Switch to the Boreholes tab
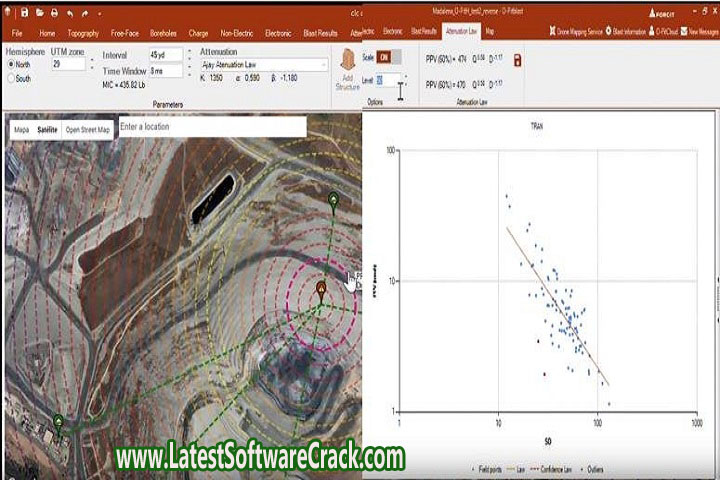720x480 pixels. [x=163, y=33]
